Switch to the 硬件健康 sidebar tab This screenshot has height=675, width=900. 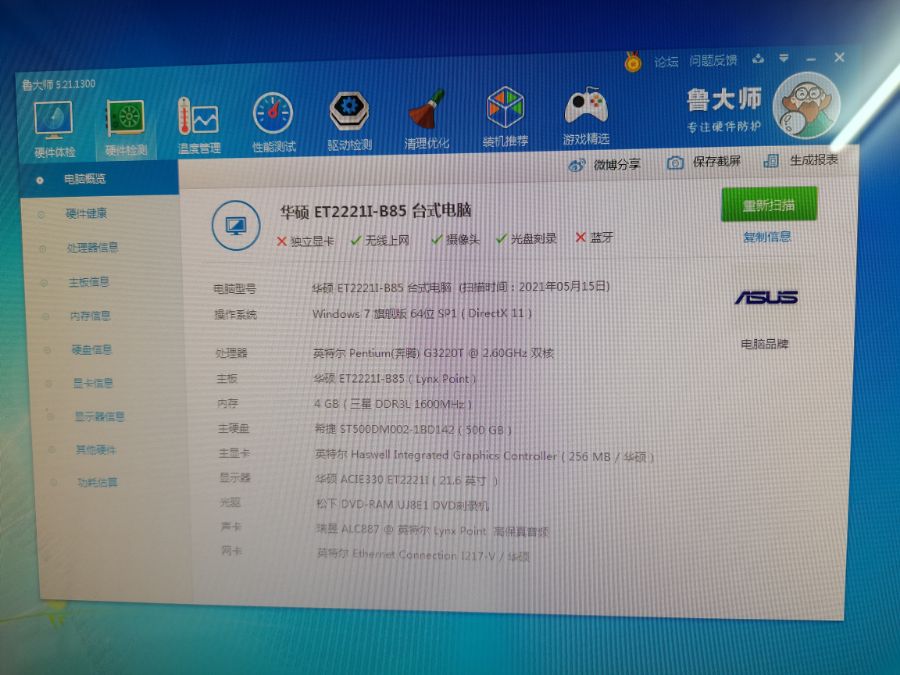tap(86, 214)
